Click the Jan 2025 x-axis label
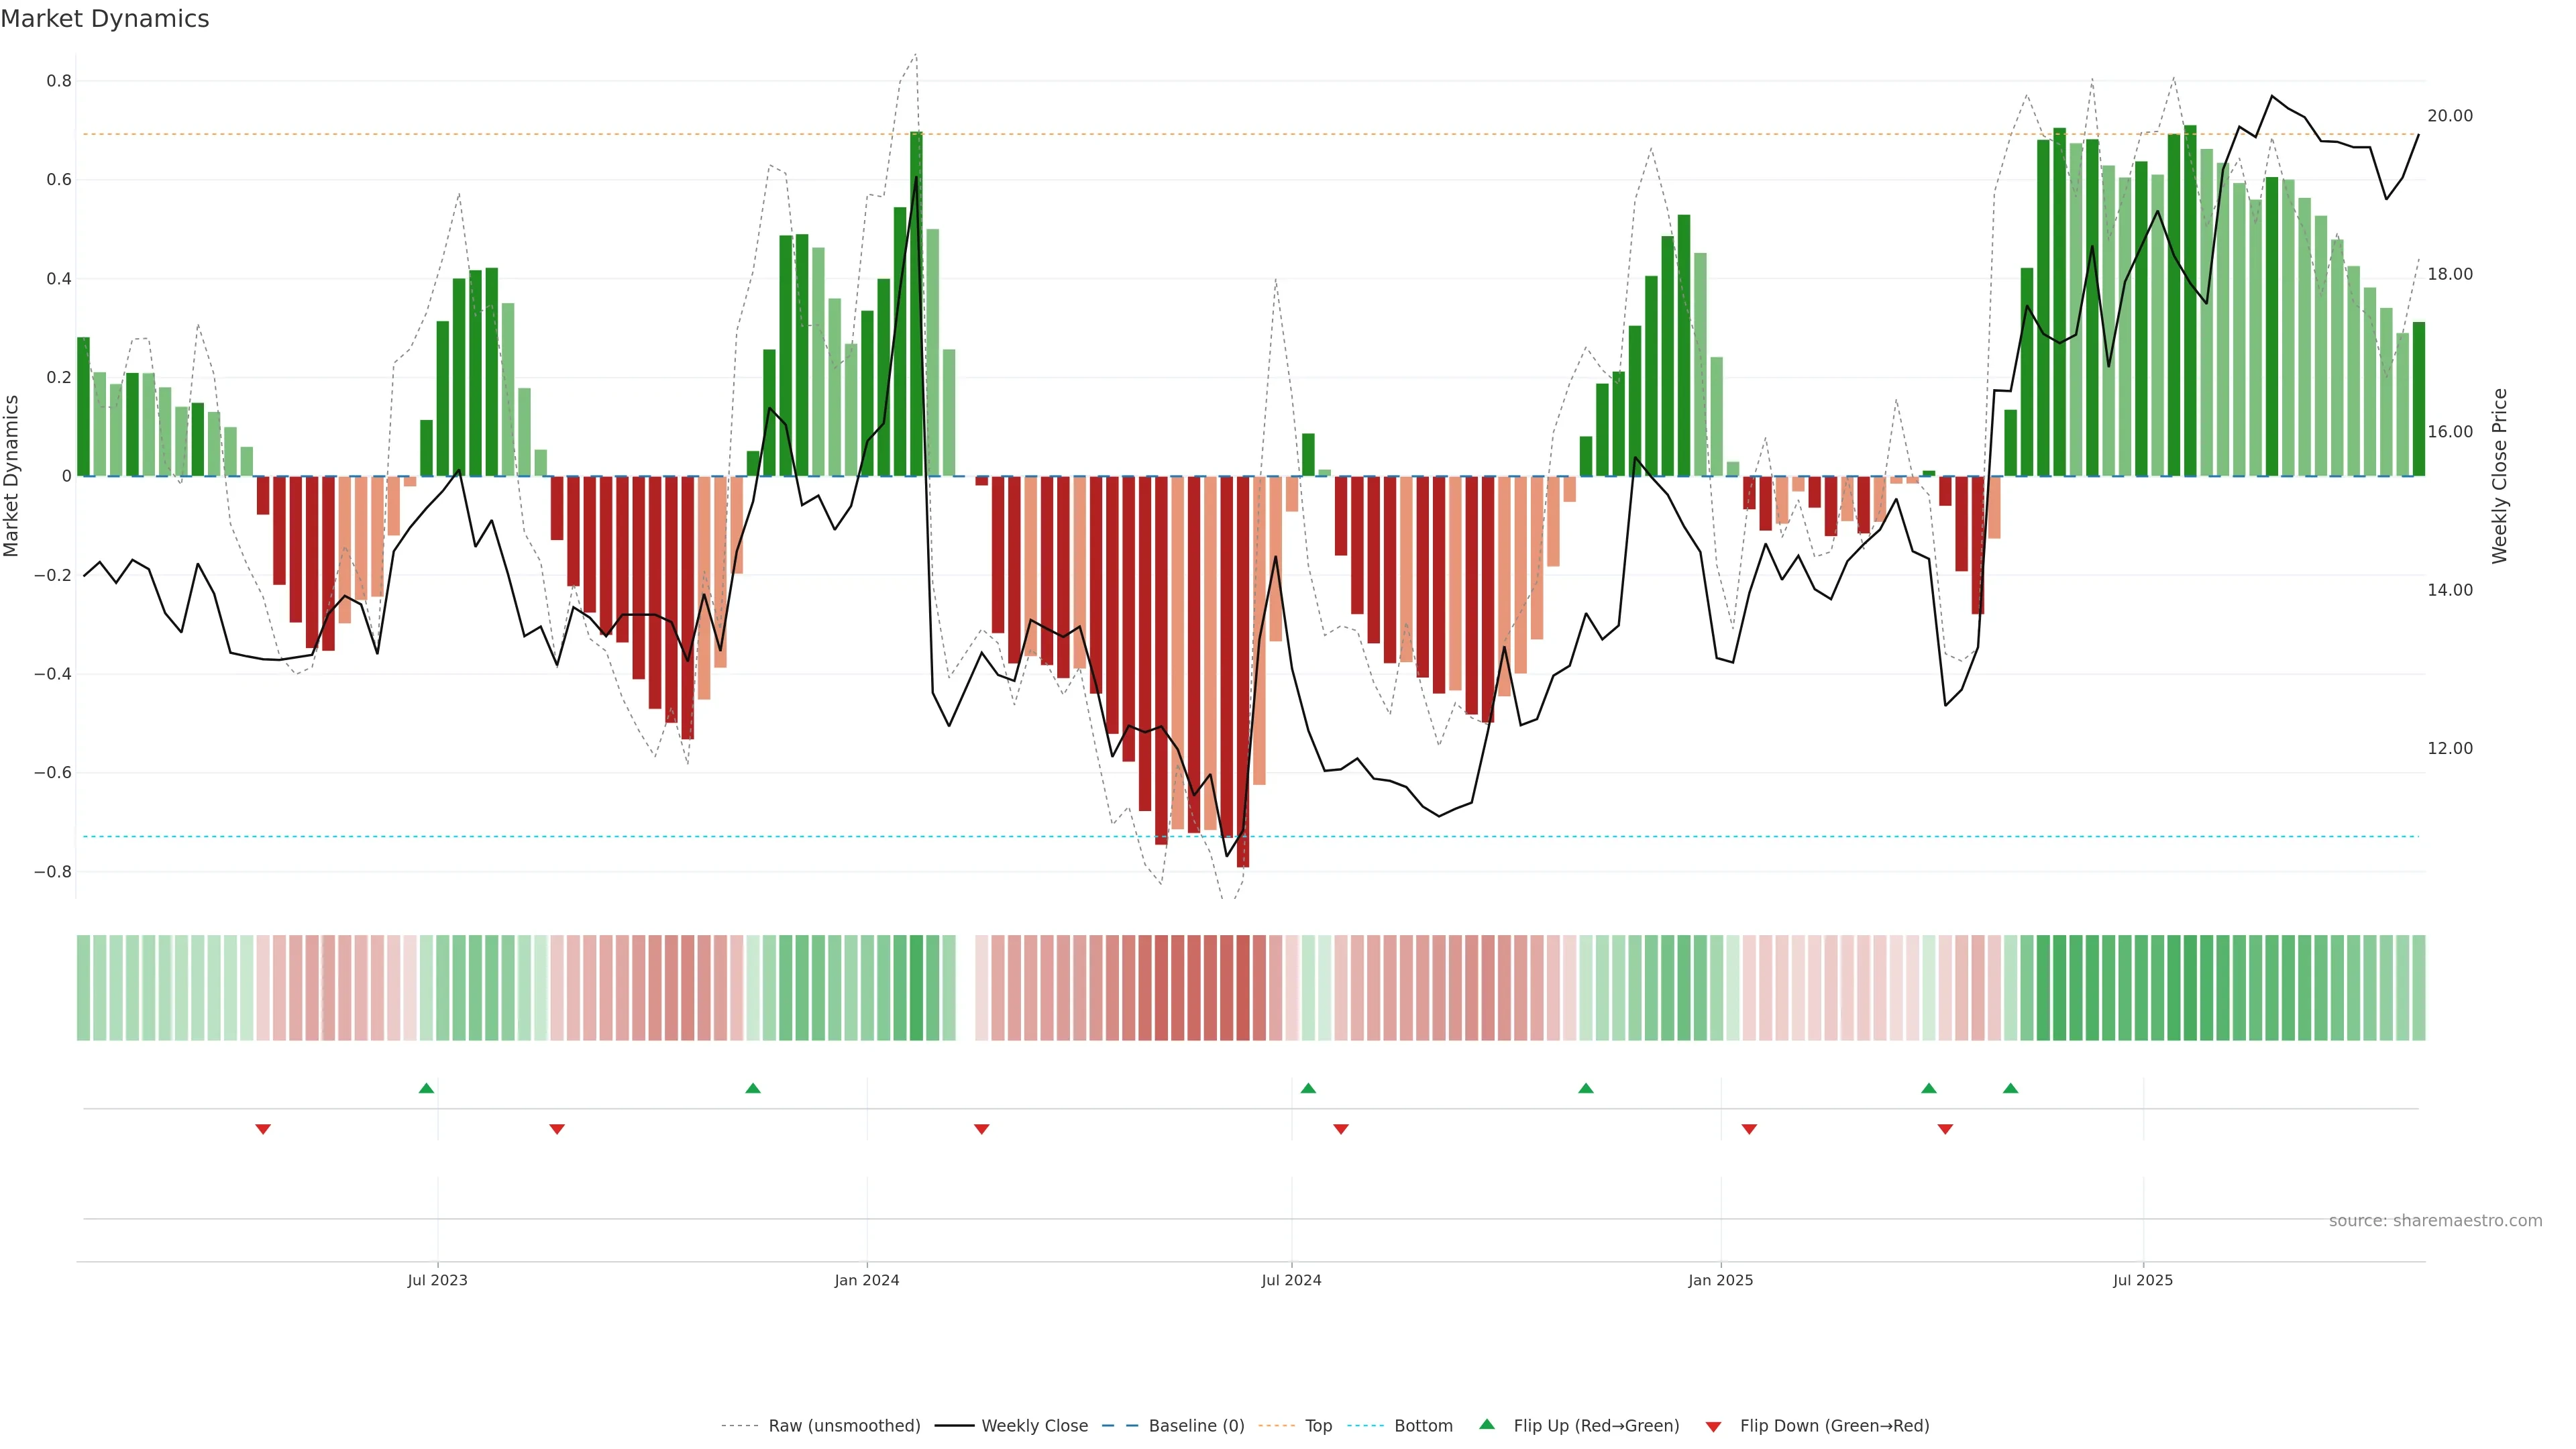The image size is (2576, 1449). click(x=1720, y=1280)
